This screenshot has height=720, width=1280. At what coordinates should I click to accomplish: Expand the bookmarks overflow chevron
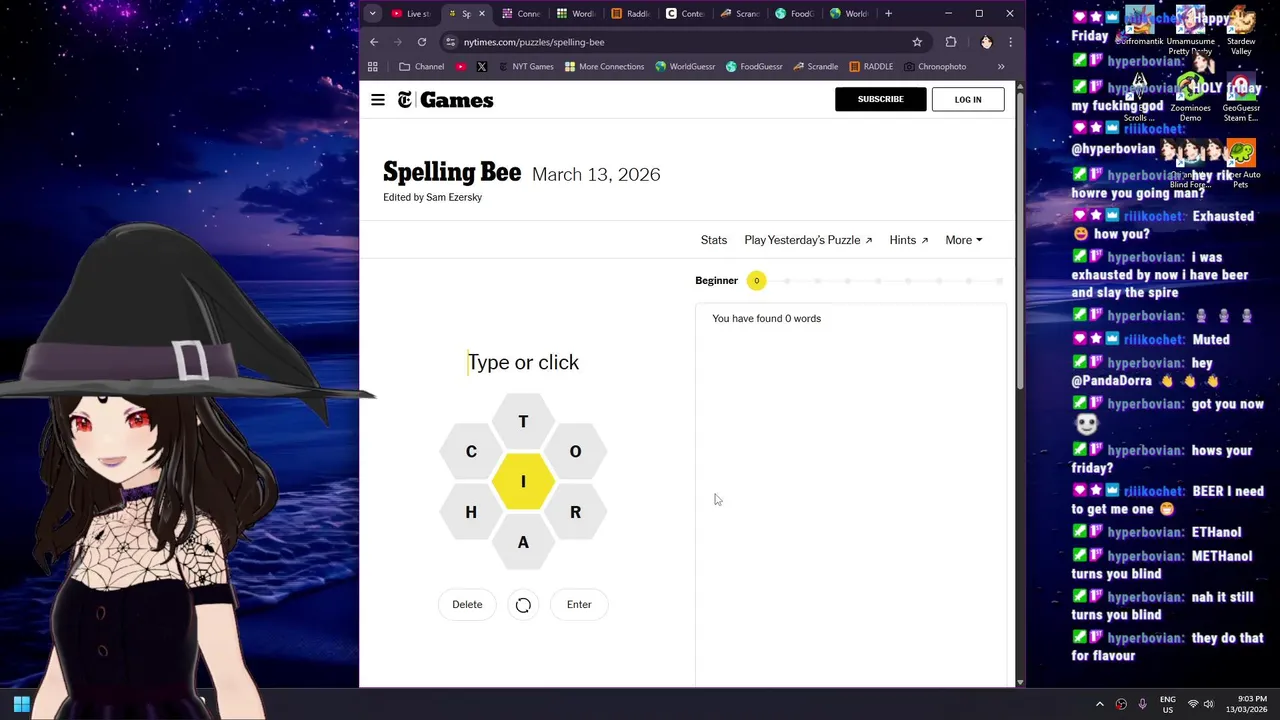[1001, 67]
